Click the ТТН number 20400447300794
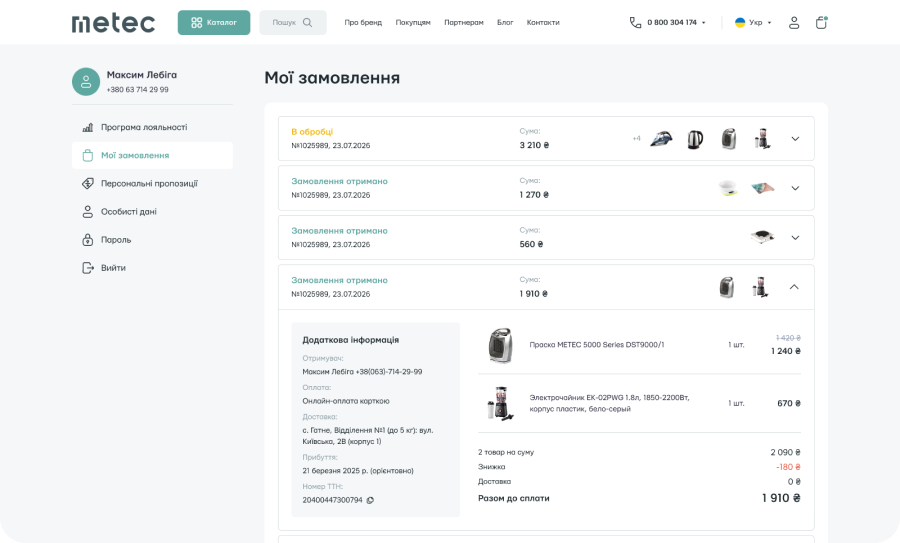Viewport: 900px width, 543px height. point(332,500)
